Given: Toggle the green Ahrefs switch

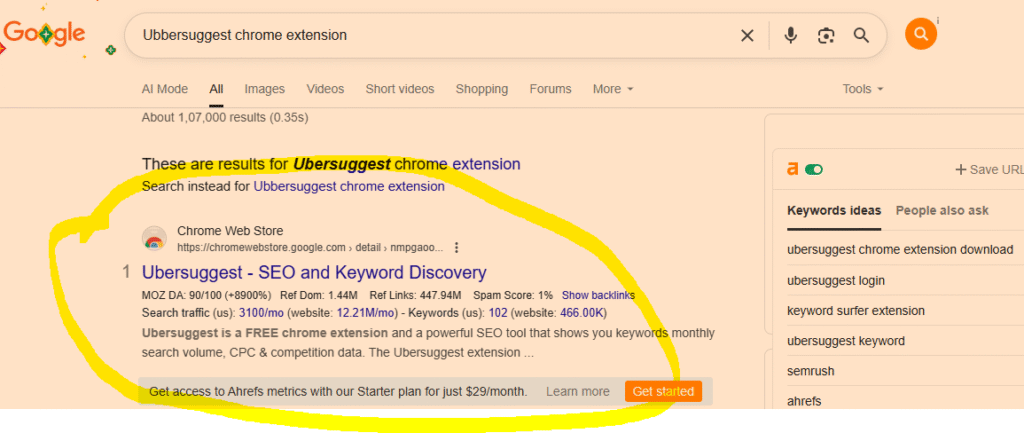Looking at the screenshot, I should pyautogui.click(x=814, y=170).
